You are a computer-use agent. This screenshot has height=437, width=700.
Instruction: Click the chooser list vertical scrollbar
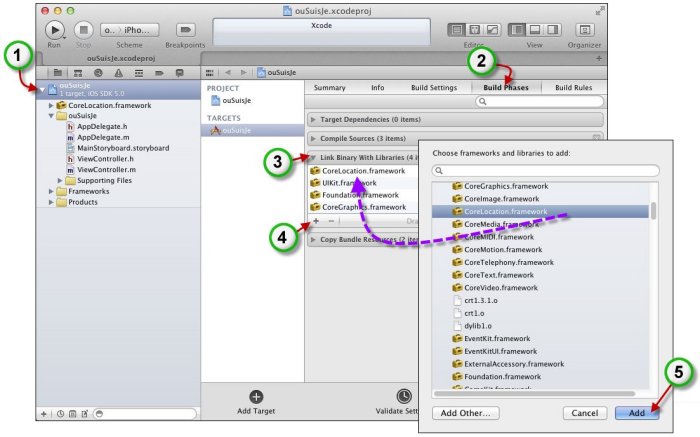coord(654,211)
